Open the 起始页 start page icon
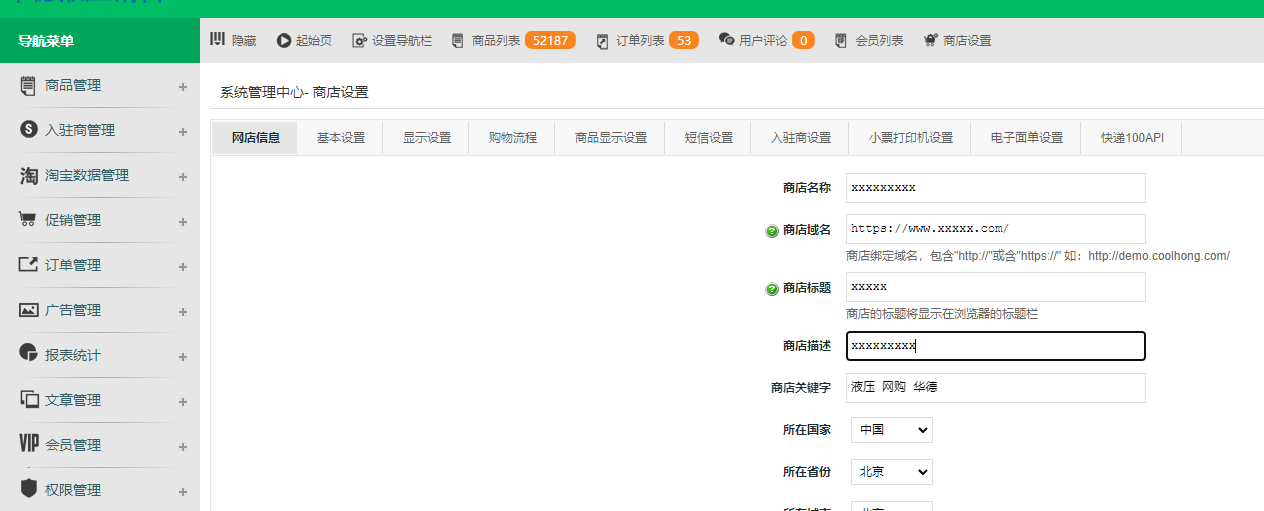The image size is (1264, 511). 284,41
